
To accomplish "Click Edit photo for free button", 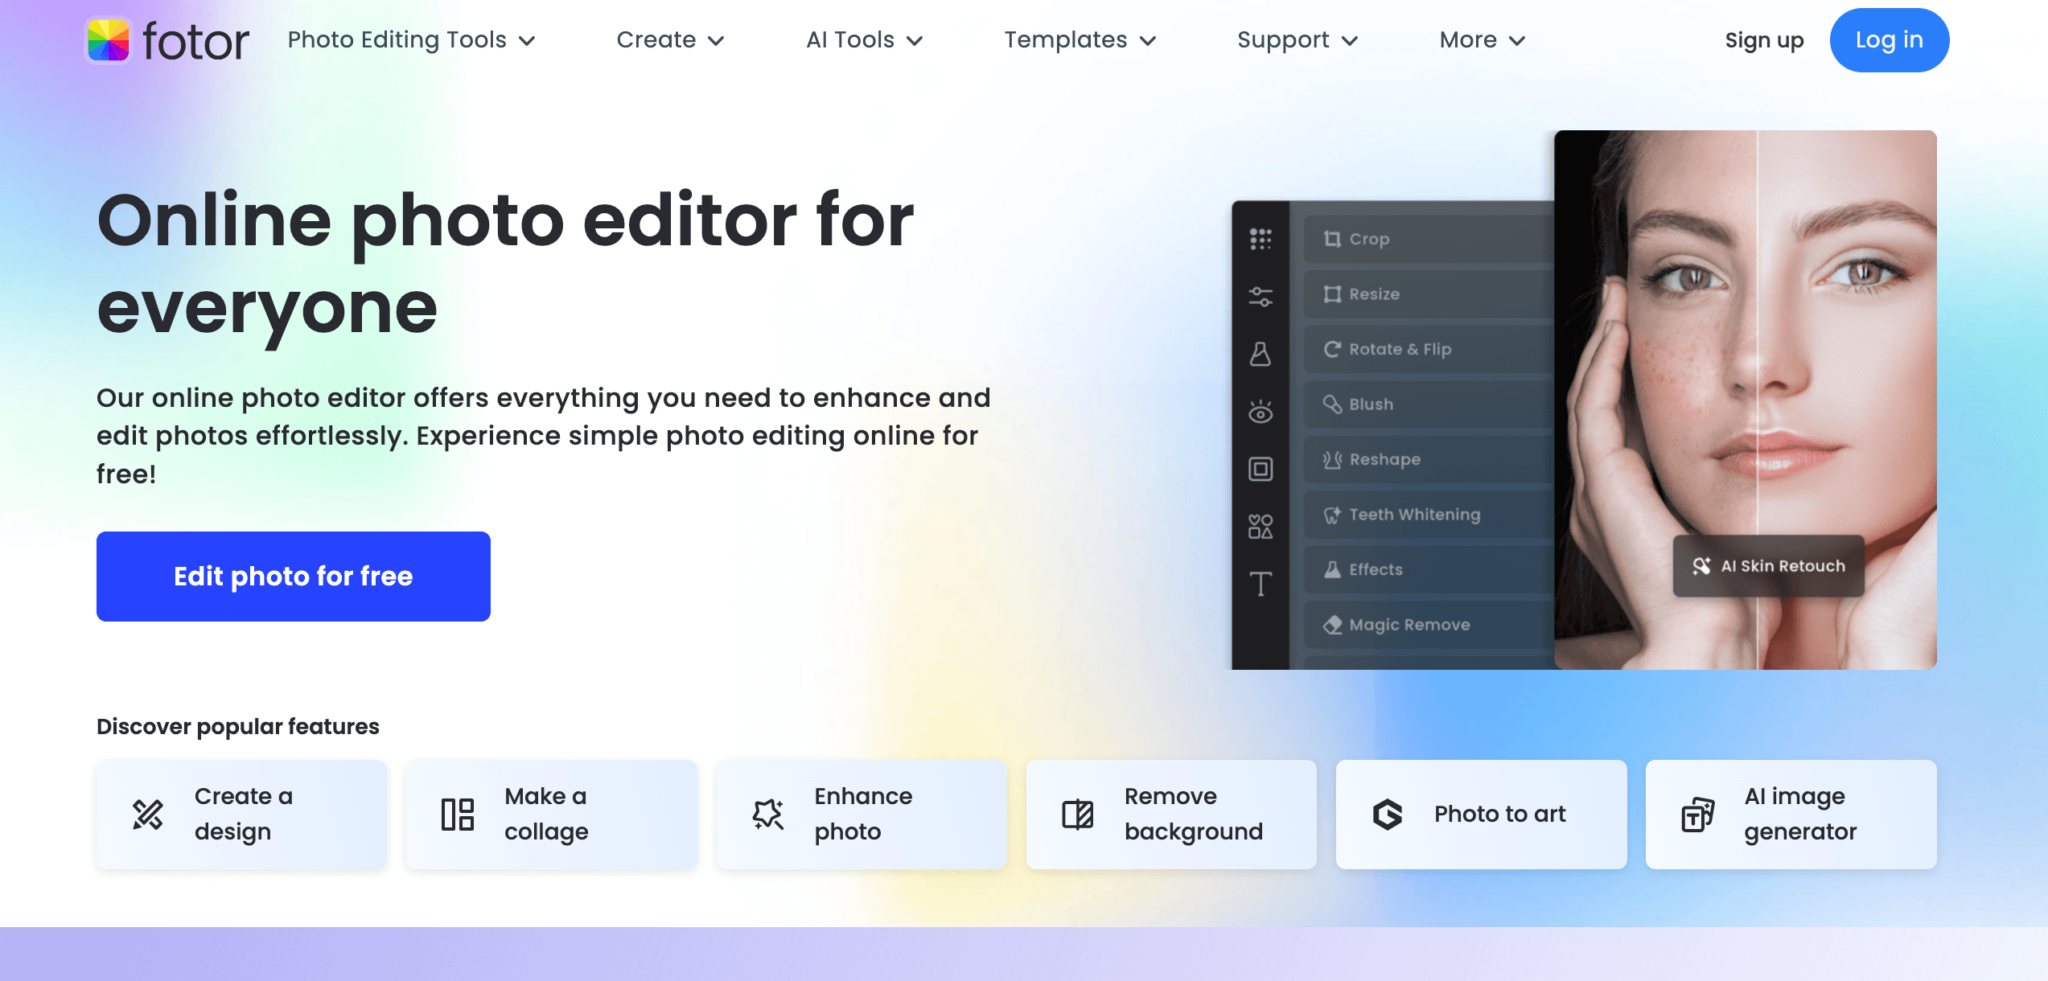I will tap(293, 576).
